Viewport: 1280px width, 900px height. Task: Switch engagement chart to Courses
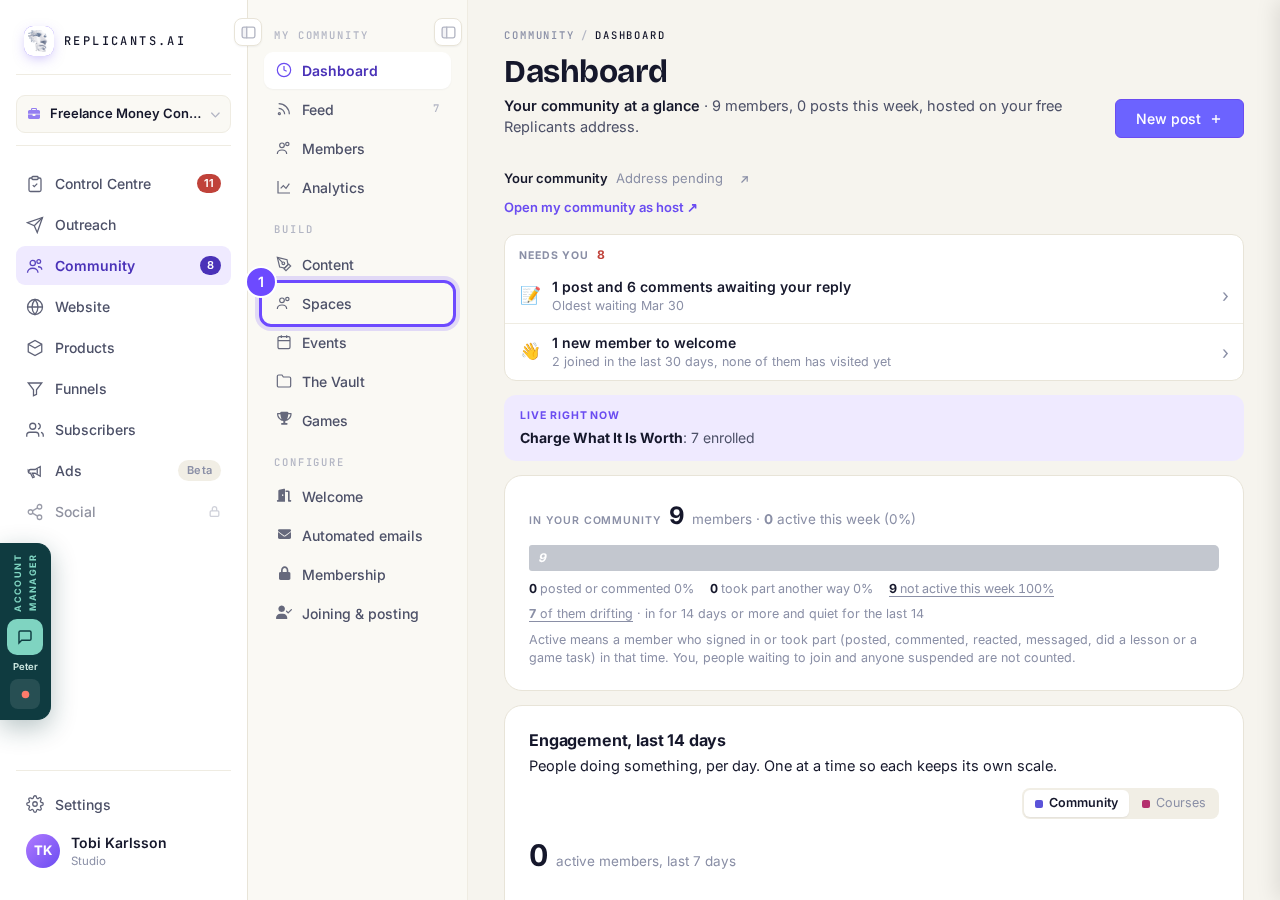click(x=1174, y=803)
